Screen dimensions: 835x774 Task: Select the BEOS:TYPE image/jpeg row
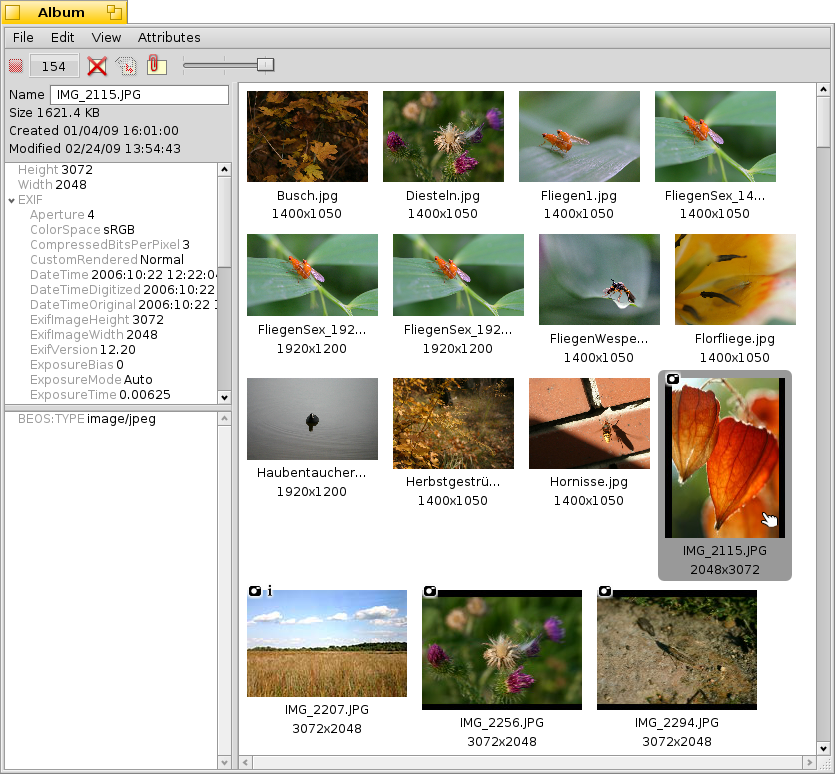[87, 419]
